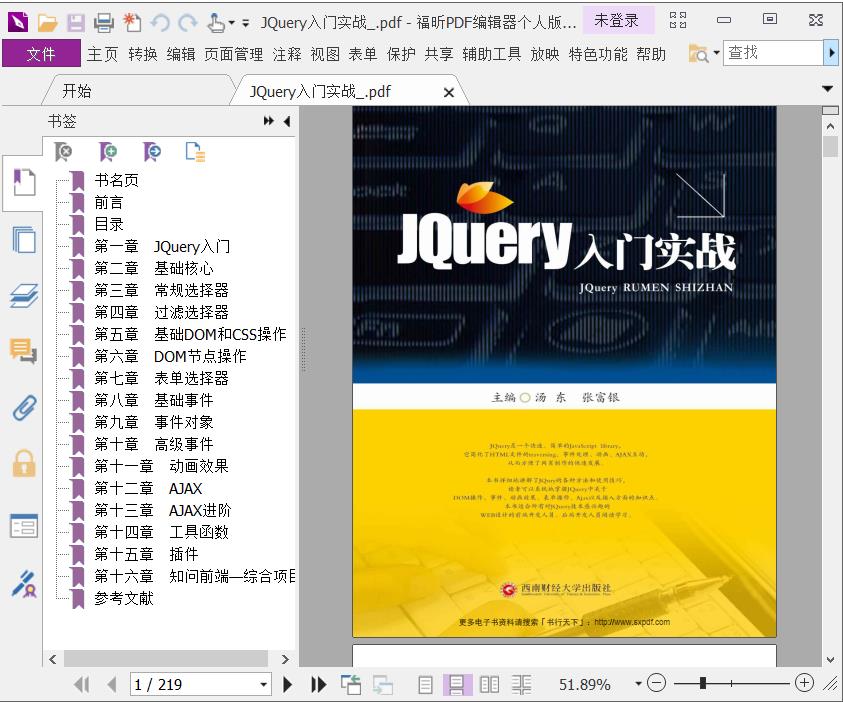Close the JQuery入门实战_.pdf tab
This screenshot has width=843, height=702.
click(449, 92)
